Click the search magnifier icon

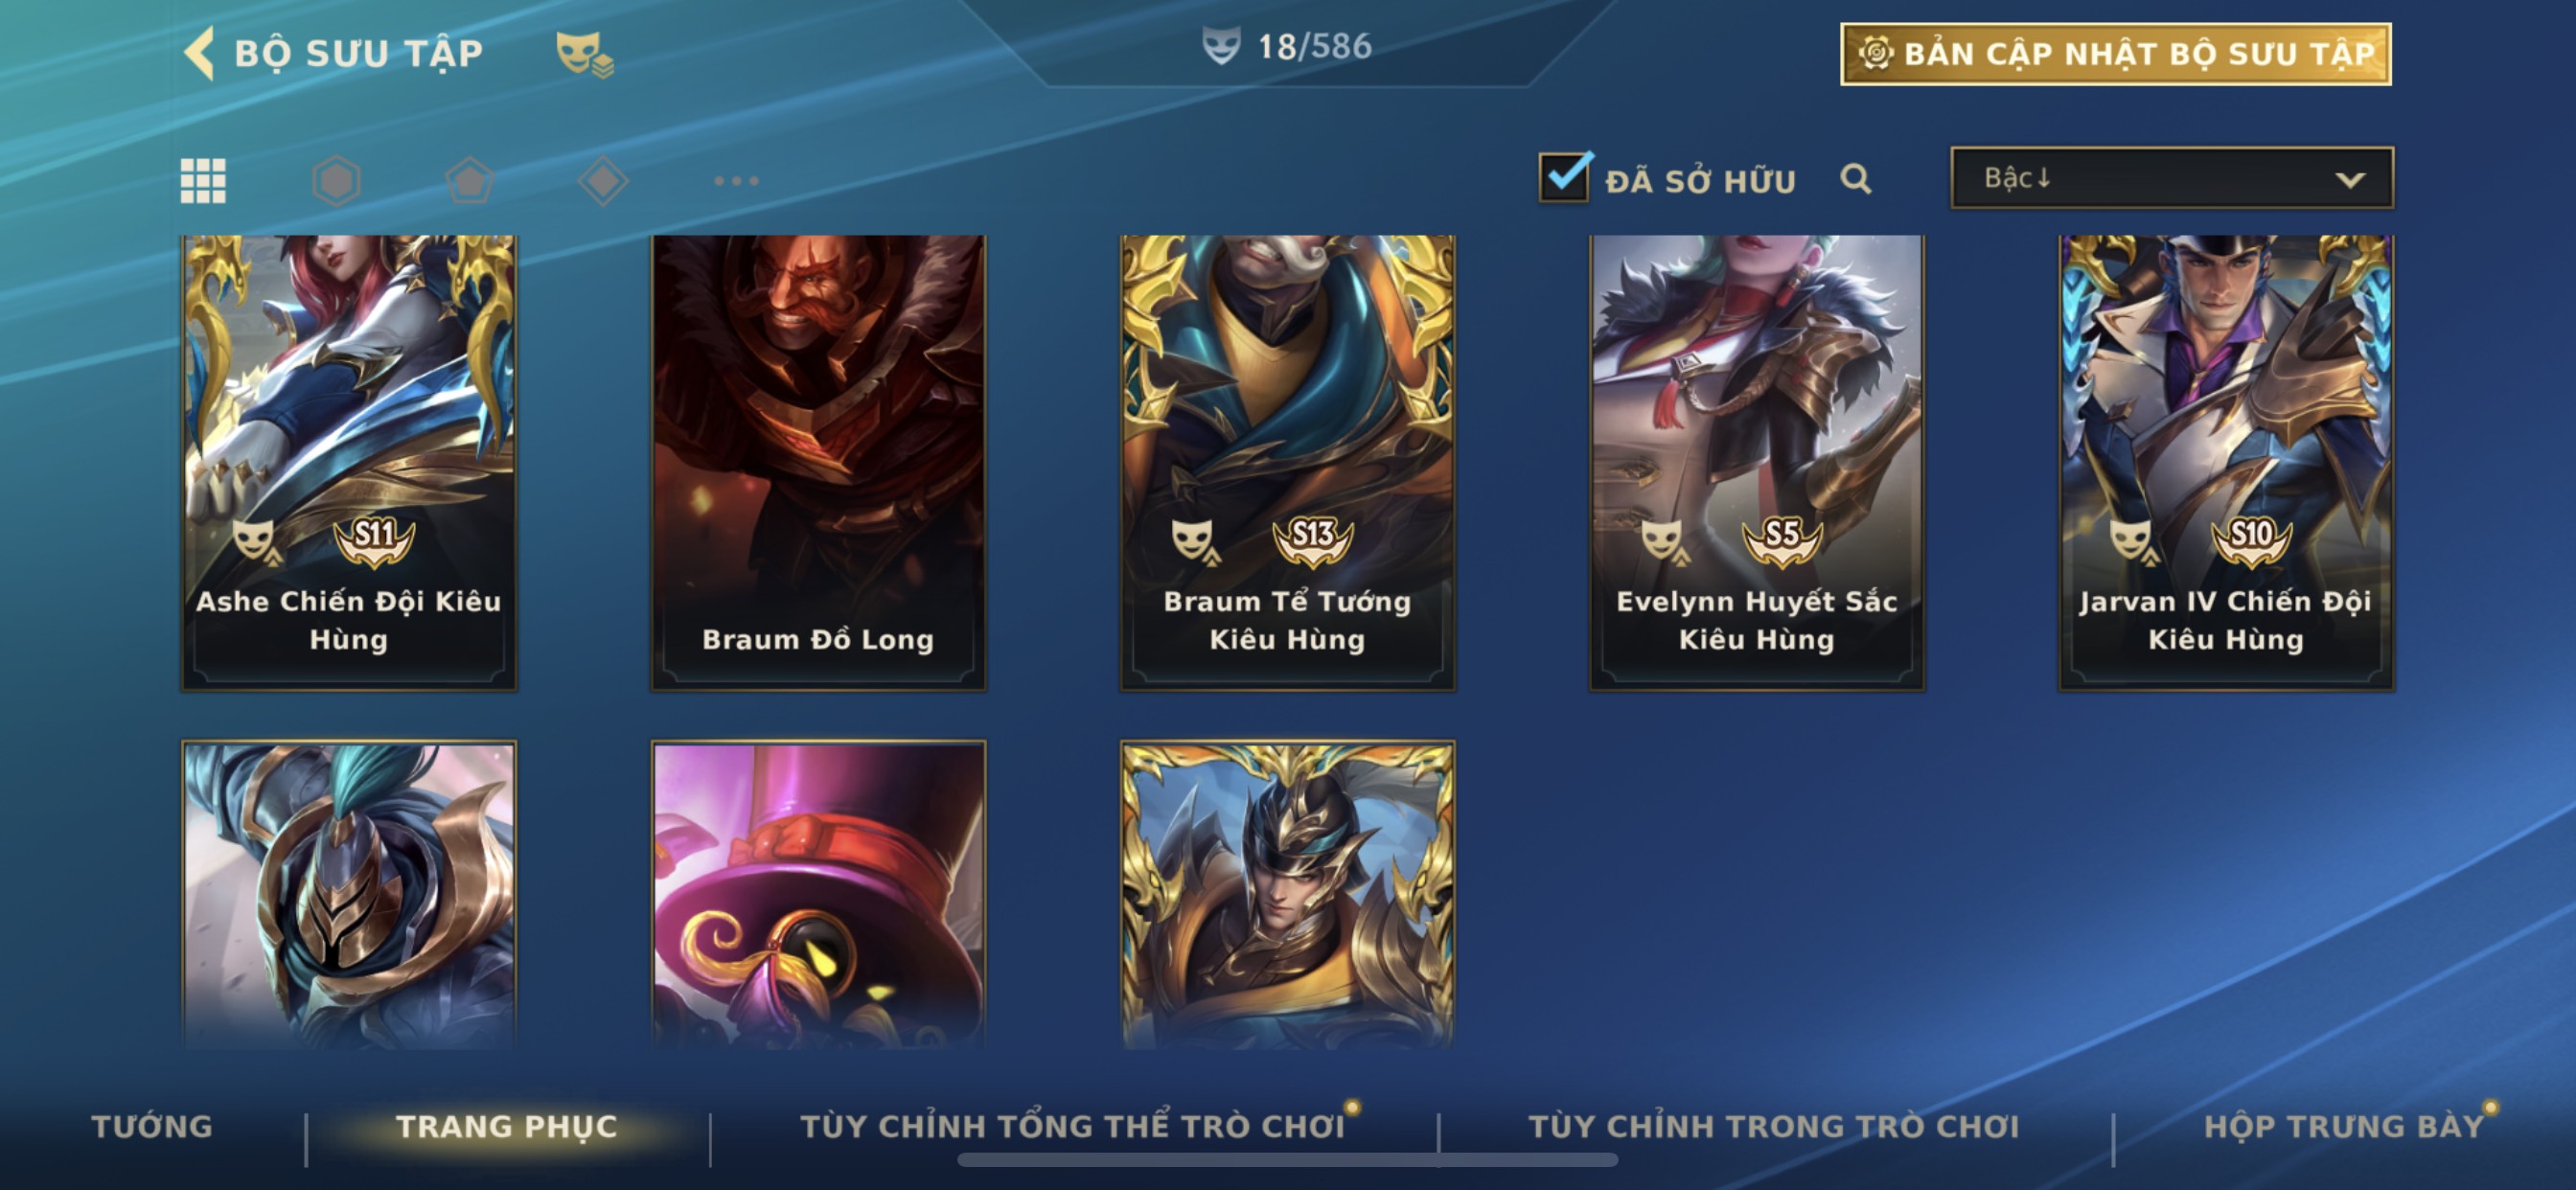pos(1856,179)
